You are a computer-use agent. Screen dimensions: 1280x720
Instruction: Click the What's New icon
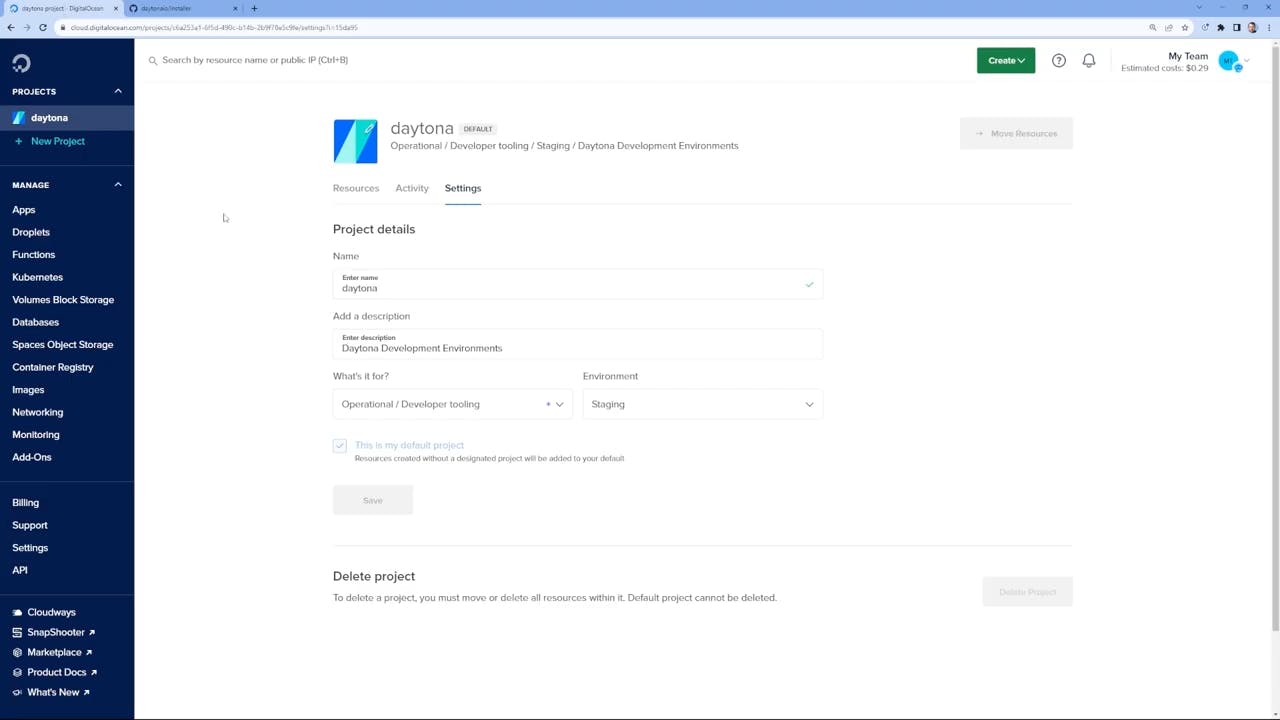17,692
